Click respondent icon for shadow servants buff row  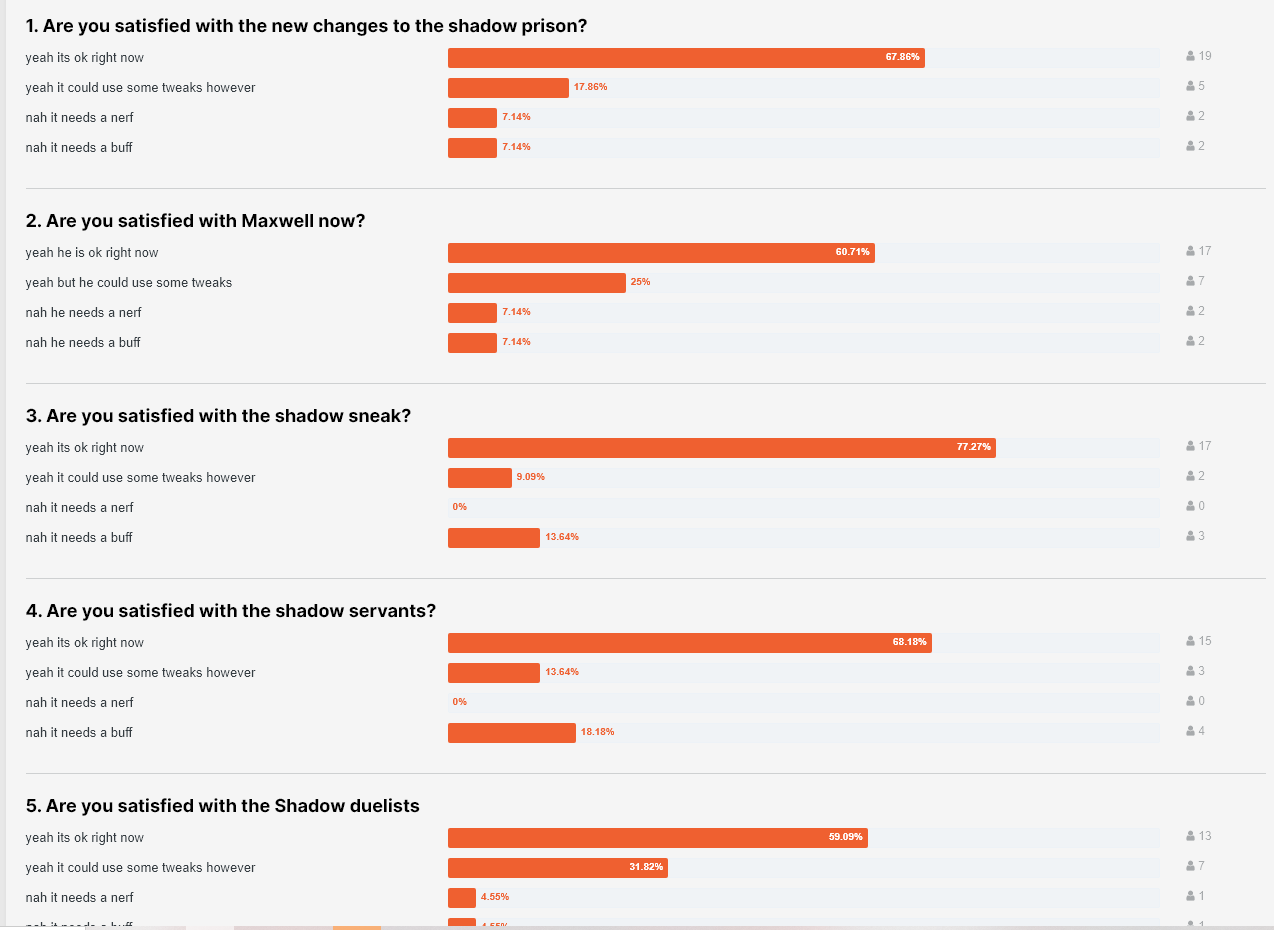(1190, 732)
